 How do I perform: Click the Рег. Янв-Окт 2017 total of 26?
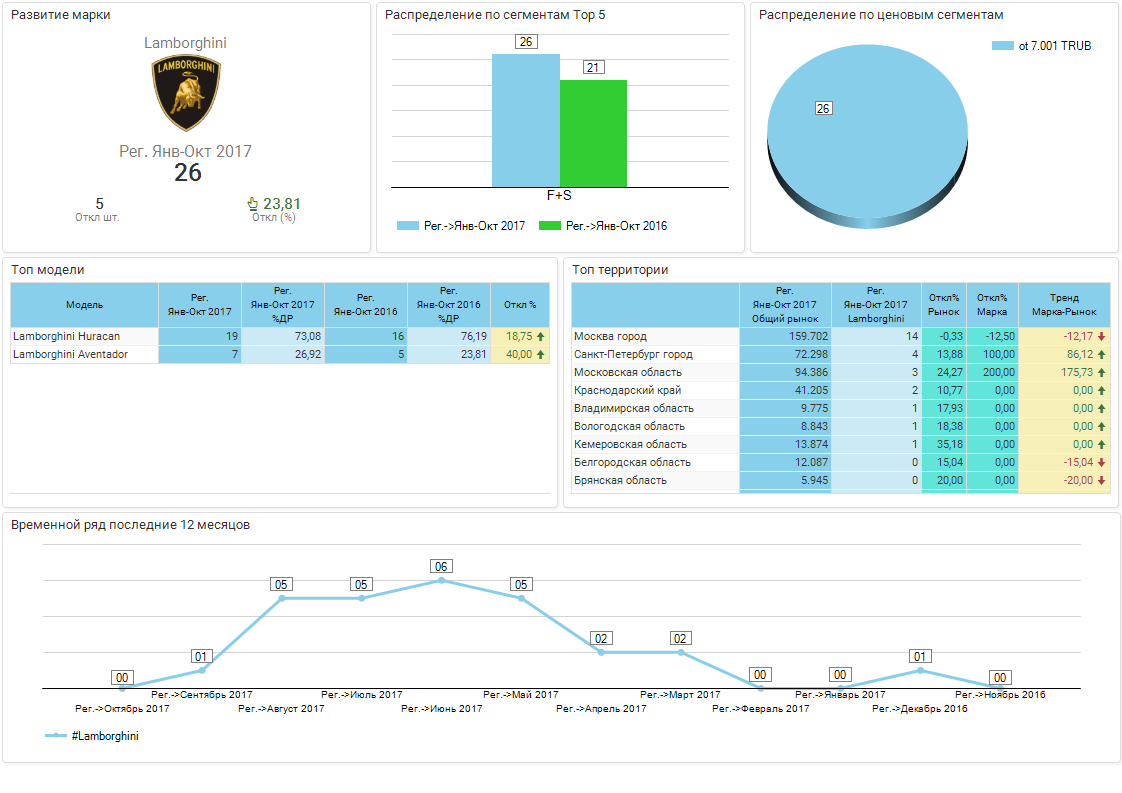tap(187, 172)
